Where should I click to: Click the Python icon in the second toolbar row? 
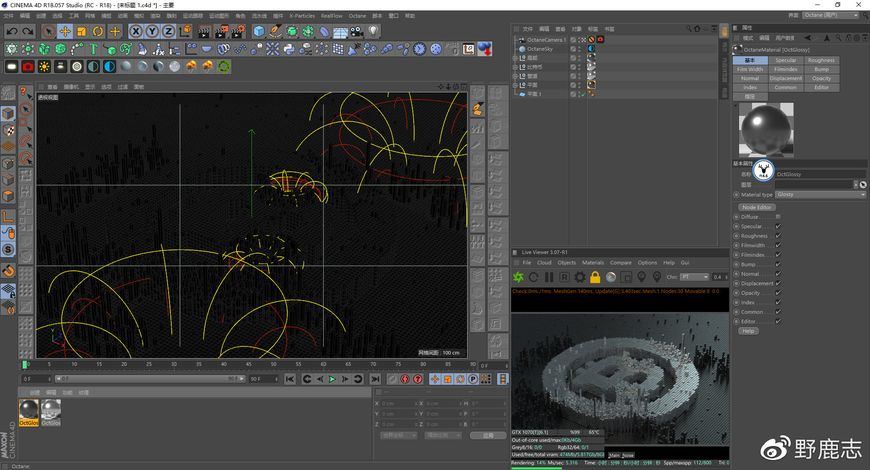(x=289, y=49)
